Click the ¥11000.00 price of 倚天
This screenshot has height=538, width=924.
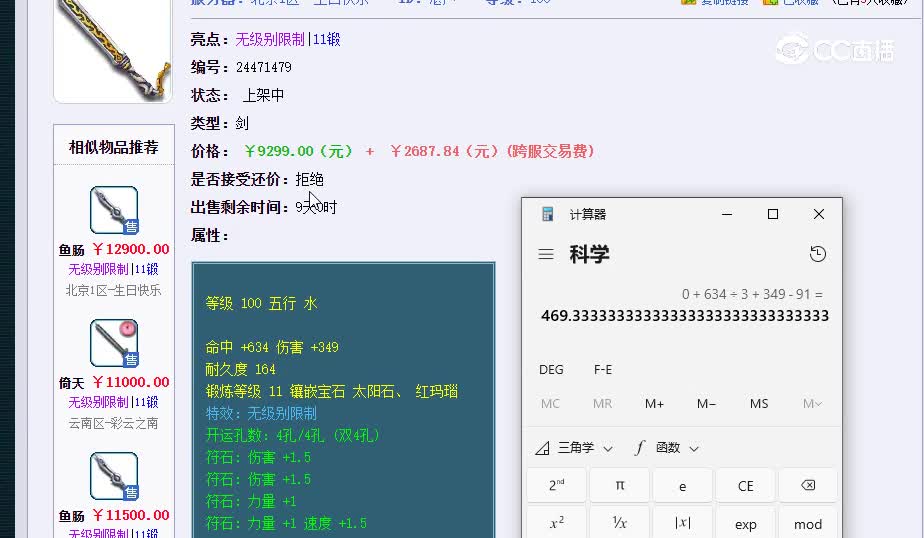pyautogui.click(x=131, y=382)
